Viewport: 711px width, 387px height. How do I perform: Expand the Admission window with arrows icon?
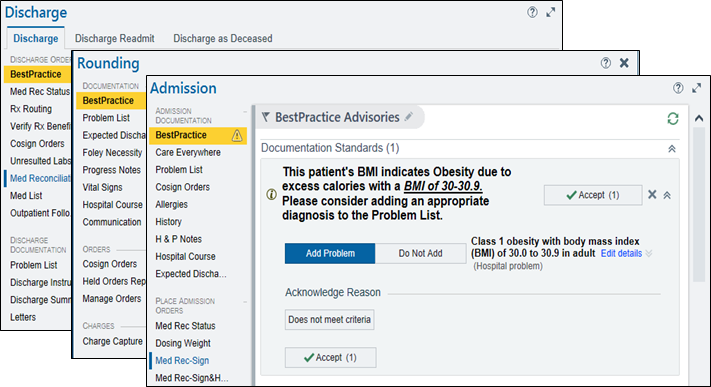[x=696, y=88]
